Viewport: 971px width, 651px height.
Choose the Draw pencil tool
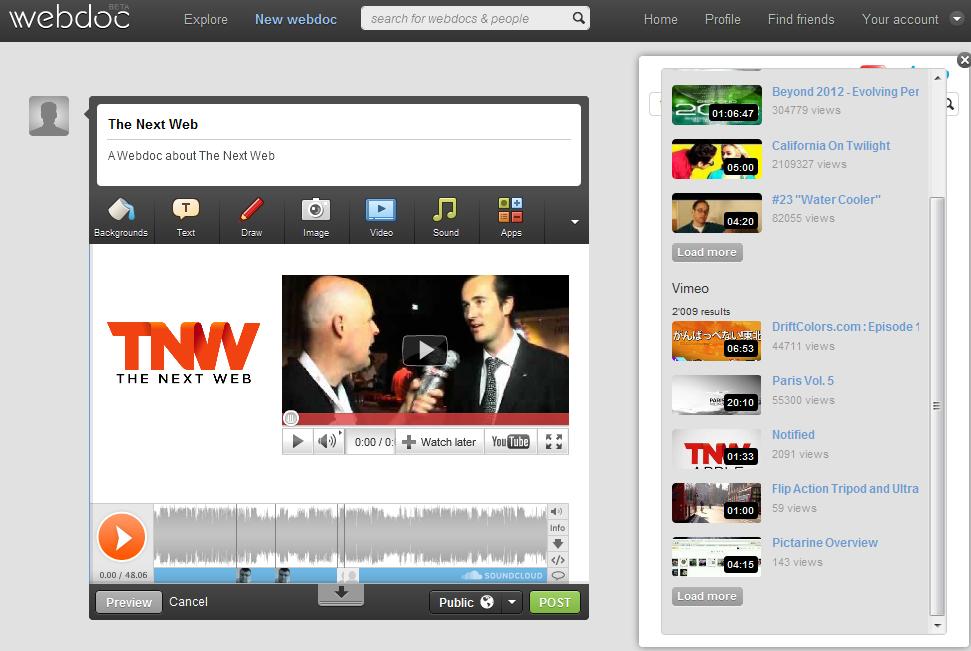251,217
